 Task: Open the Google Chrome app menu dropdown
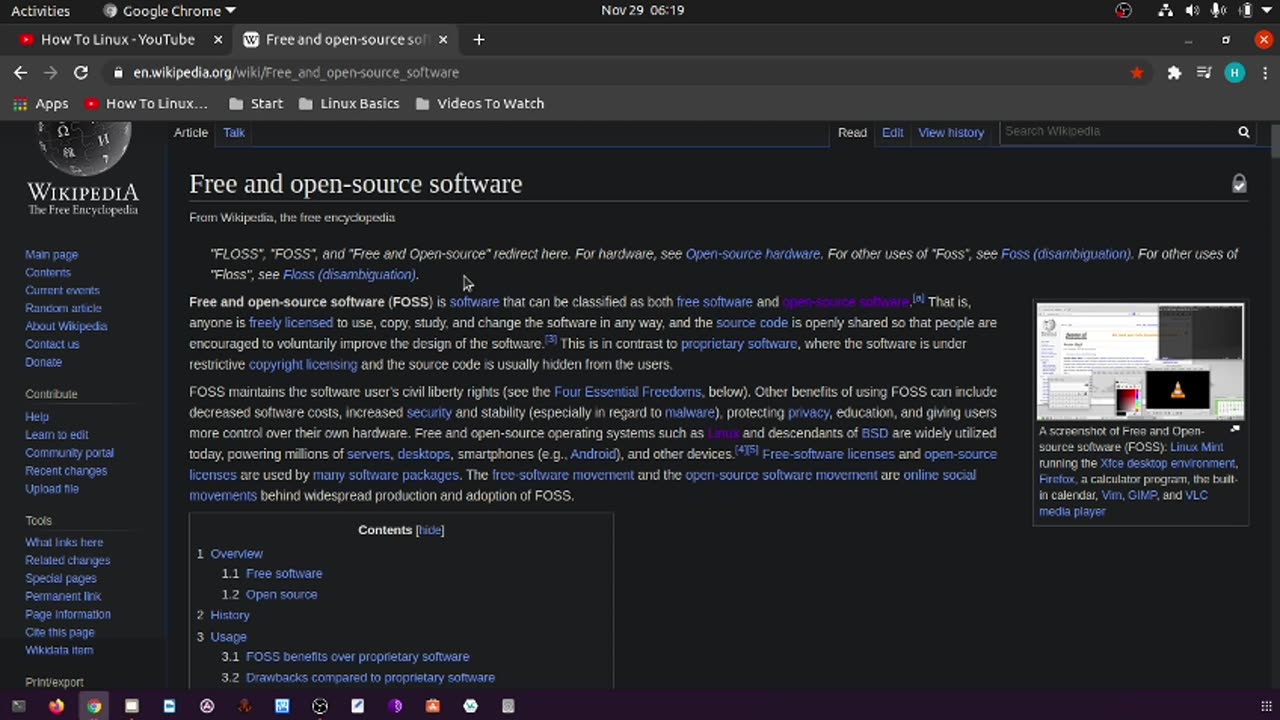point(169,11)
